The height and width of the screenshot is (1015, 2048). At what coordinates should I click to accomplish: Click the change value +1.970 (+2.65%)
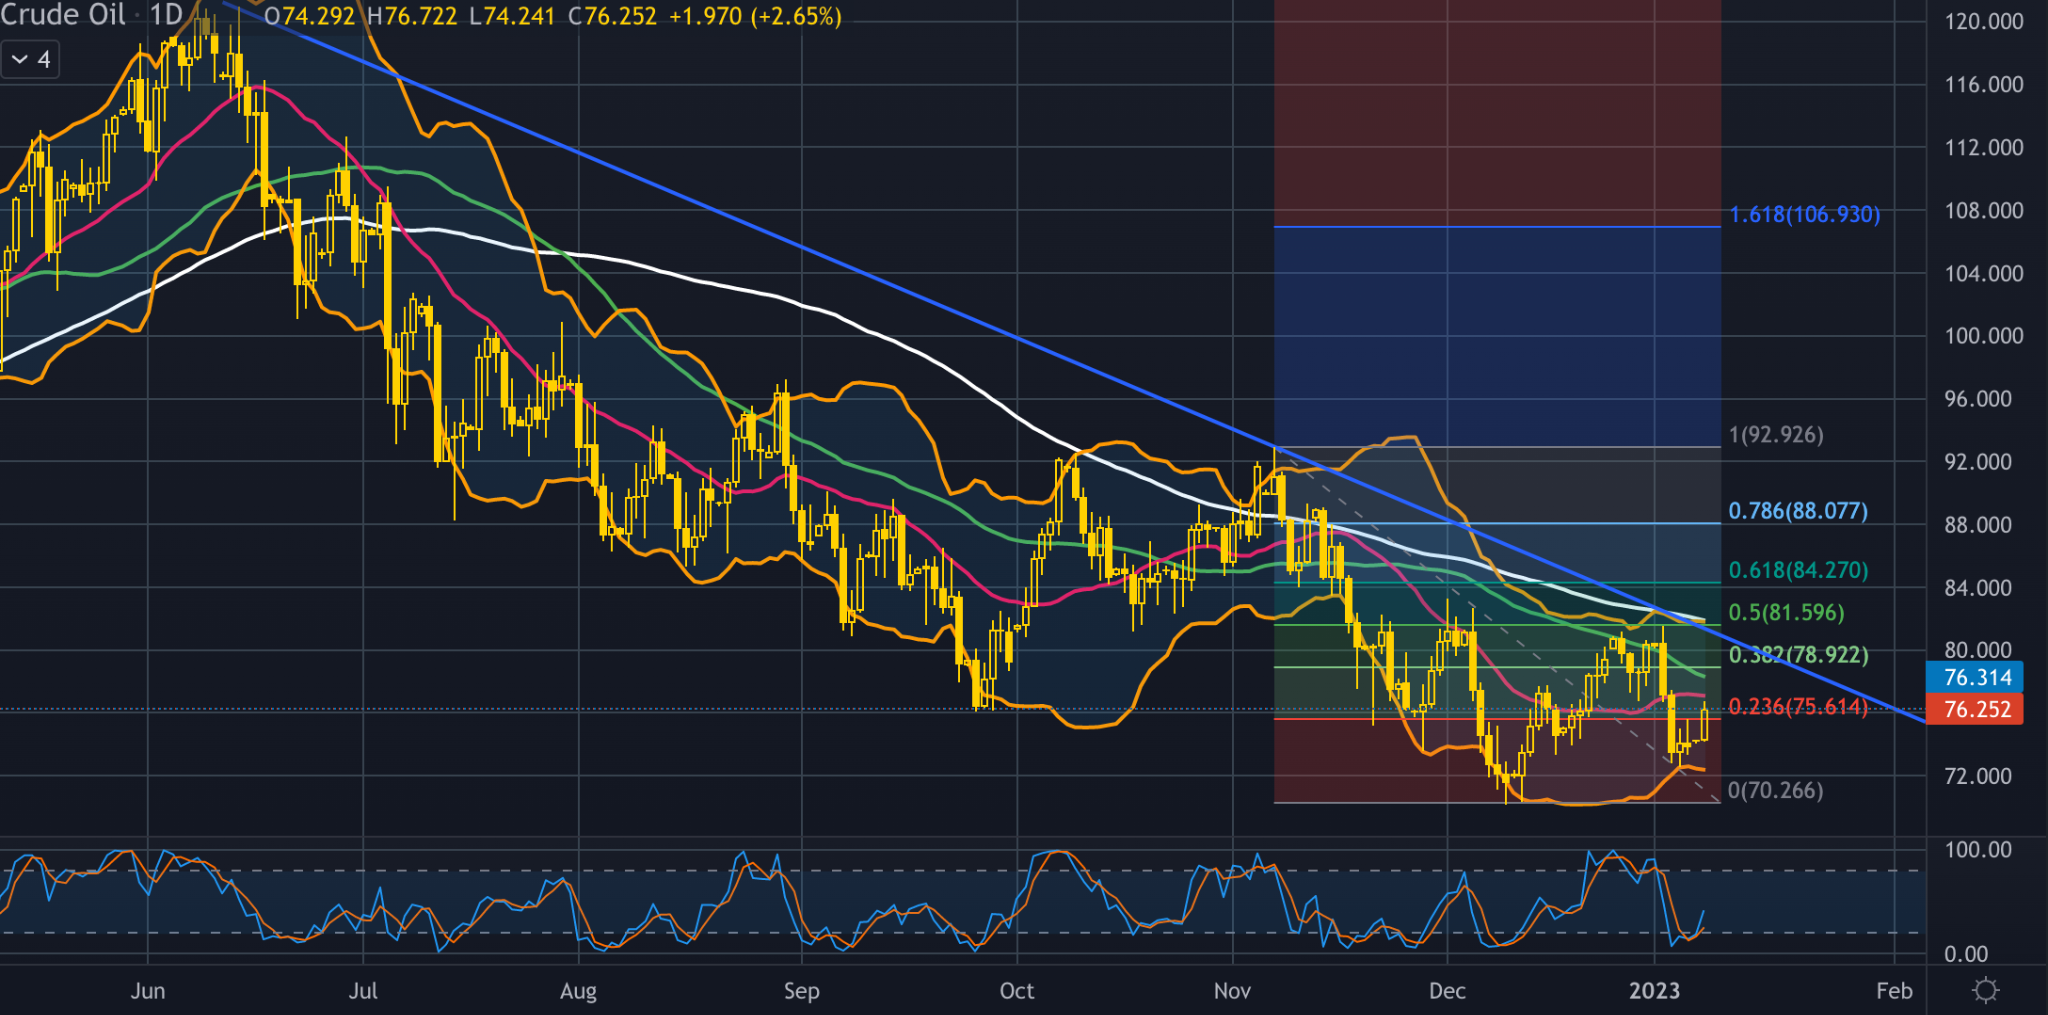[x=755, y=17]
